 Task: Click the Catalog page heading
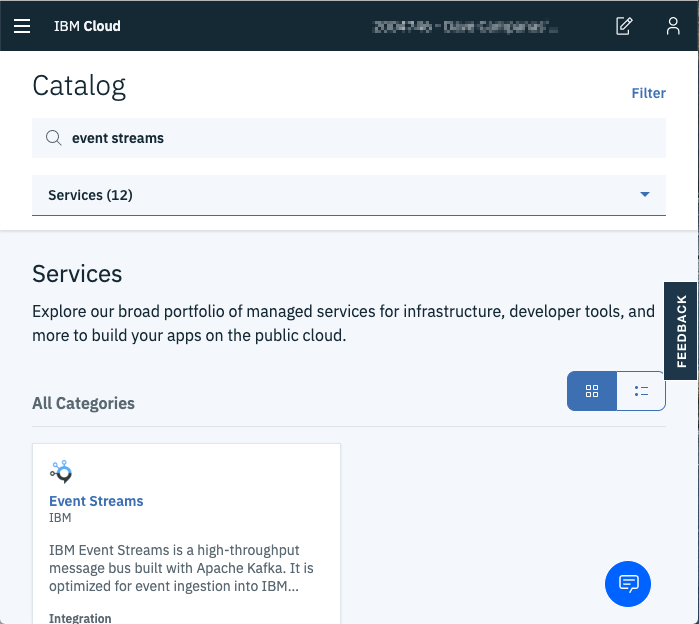[79, 86]
